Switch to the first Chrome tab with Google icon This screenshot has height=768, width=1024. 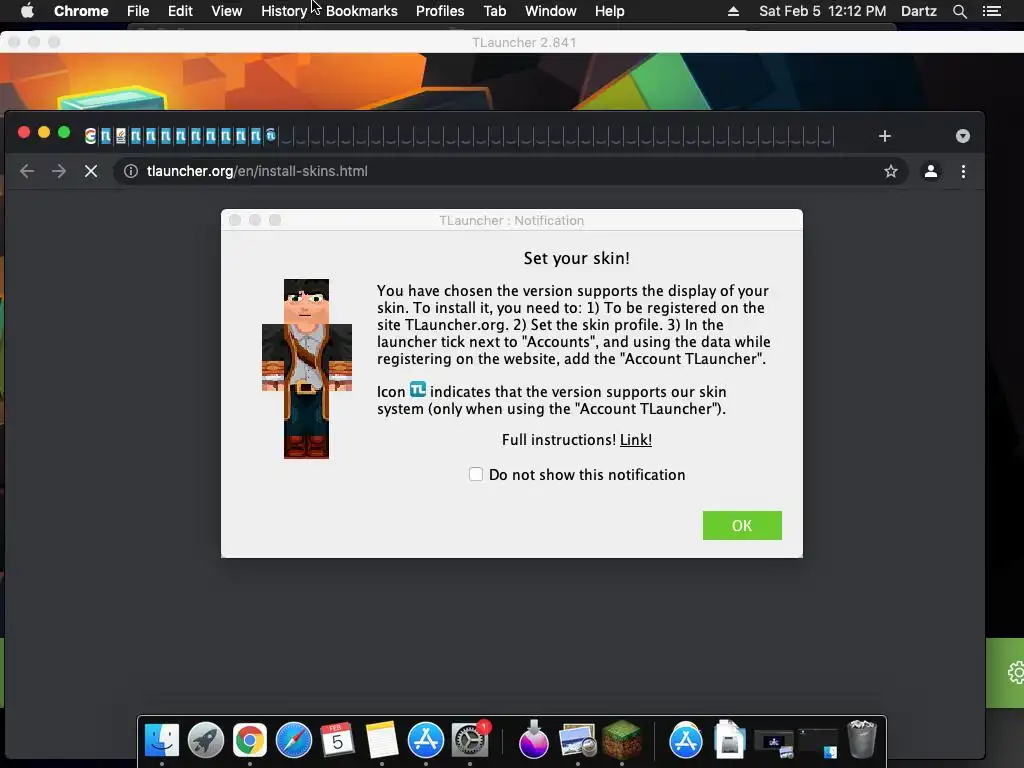(x=91, y=136)
